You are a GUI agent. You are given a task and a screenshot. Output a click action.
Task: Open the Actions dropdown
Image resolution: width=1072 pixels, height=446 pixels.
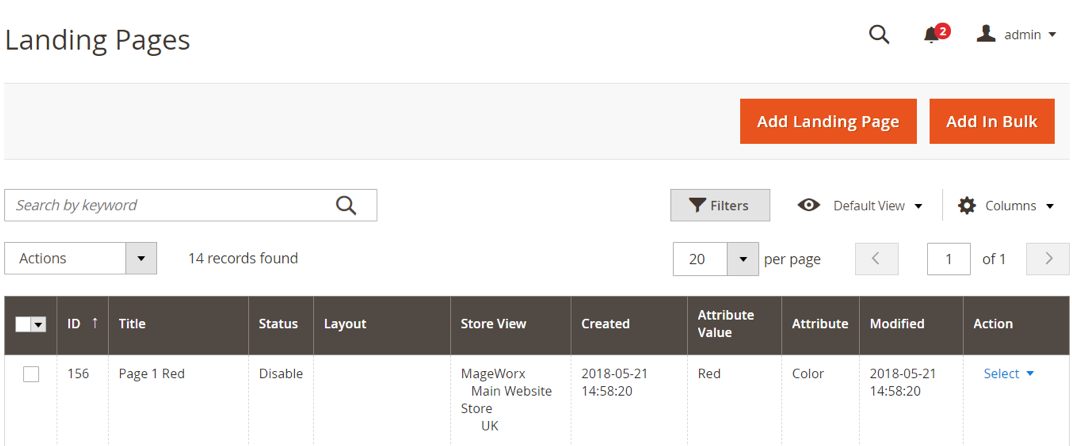[x=81, y=259]
